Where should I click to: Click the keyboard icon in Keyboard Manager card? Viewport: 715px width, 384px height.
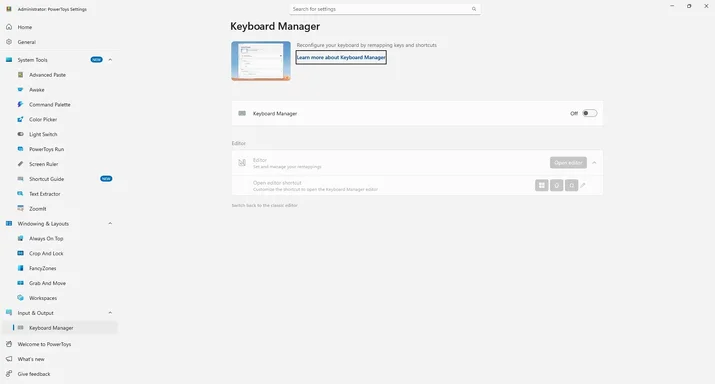point(242,113)
